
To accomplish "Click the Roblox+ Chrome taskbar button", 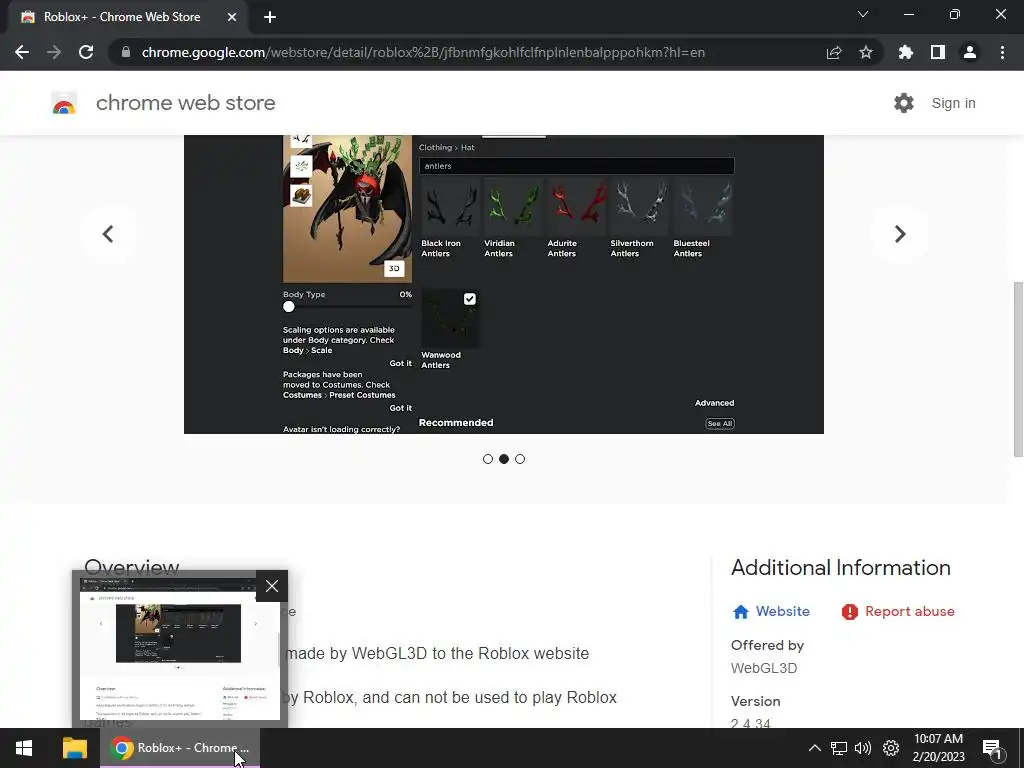I will point(180,748).
